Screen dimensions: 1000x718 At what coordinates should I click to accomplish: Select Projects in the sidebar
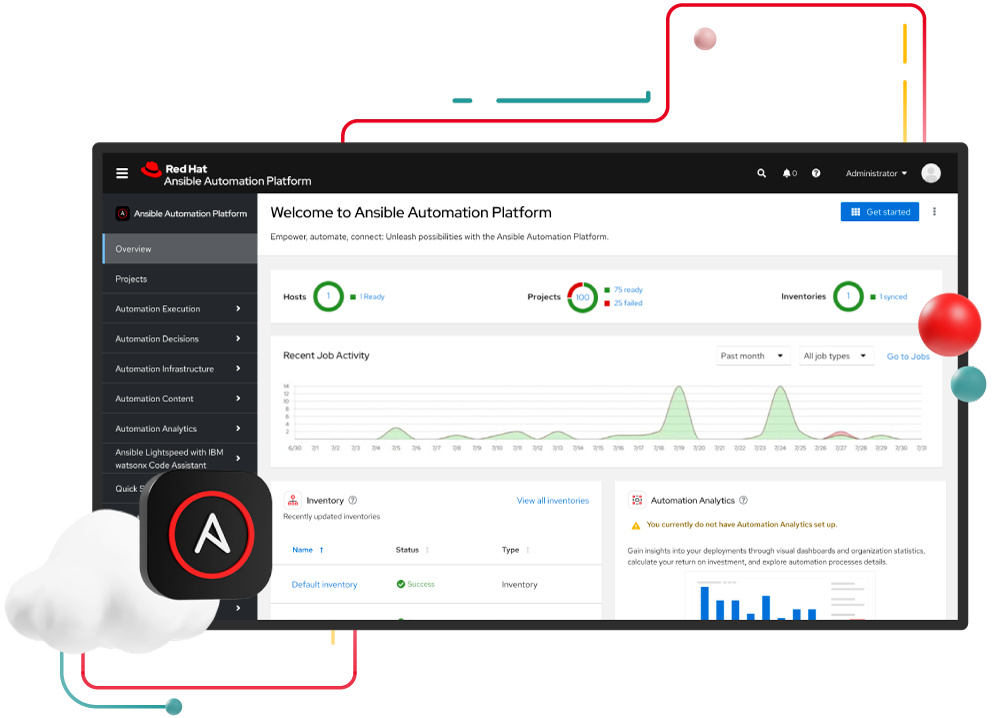pyautogui.click(x=179, y=279)
